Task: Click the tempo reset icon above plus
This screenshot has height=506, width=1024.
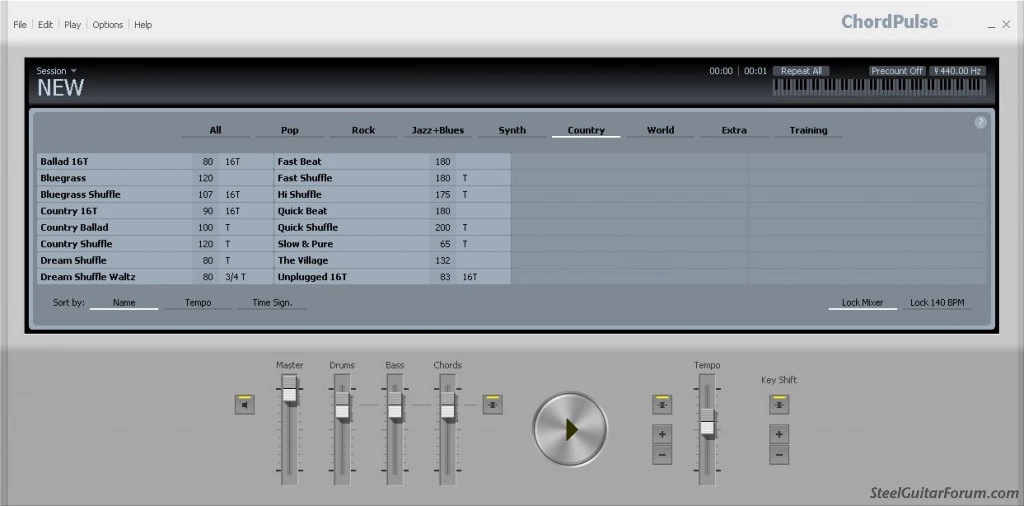Action: pos(661,404)
